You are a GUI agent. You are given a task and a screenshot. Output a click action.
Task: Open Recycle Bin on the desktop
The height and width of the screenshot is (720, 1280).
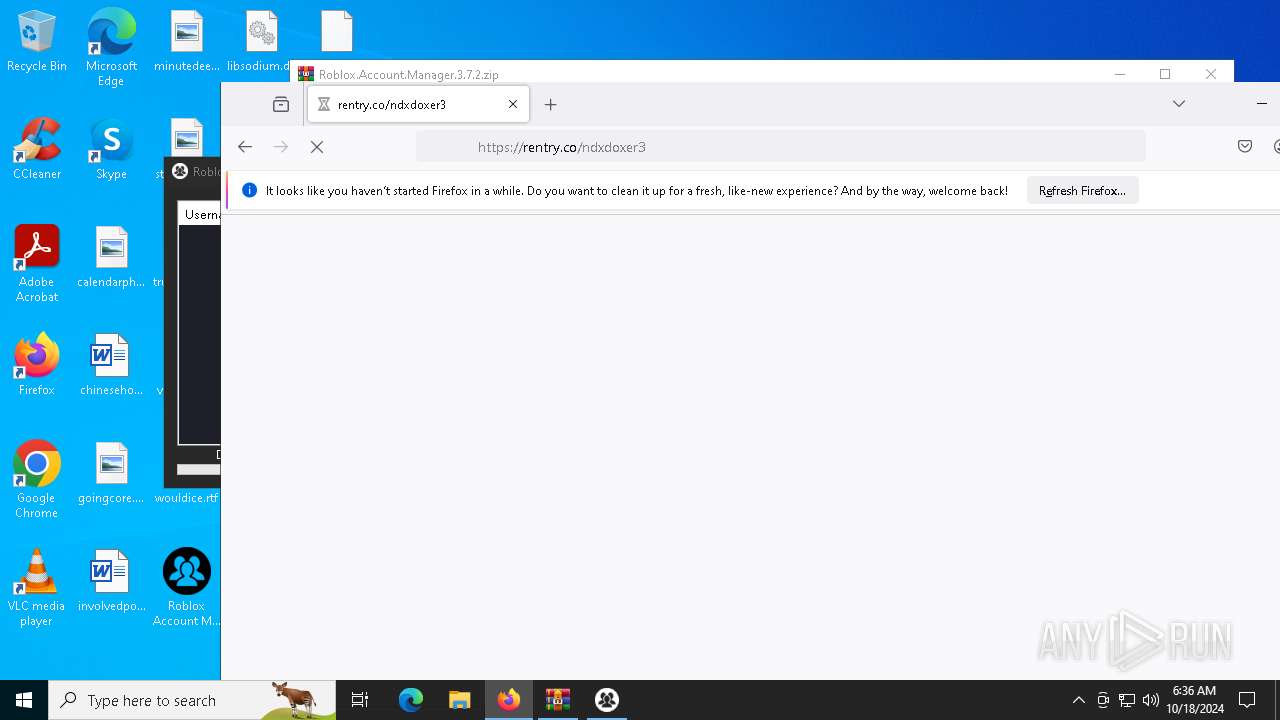click(x=37, y=42)
